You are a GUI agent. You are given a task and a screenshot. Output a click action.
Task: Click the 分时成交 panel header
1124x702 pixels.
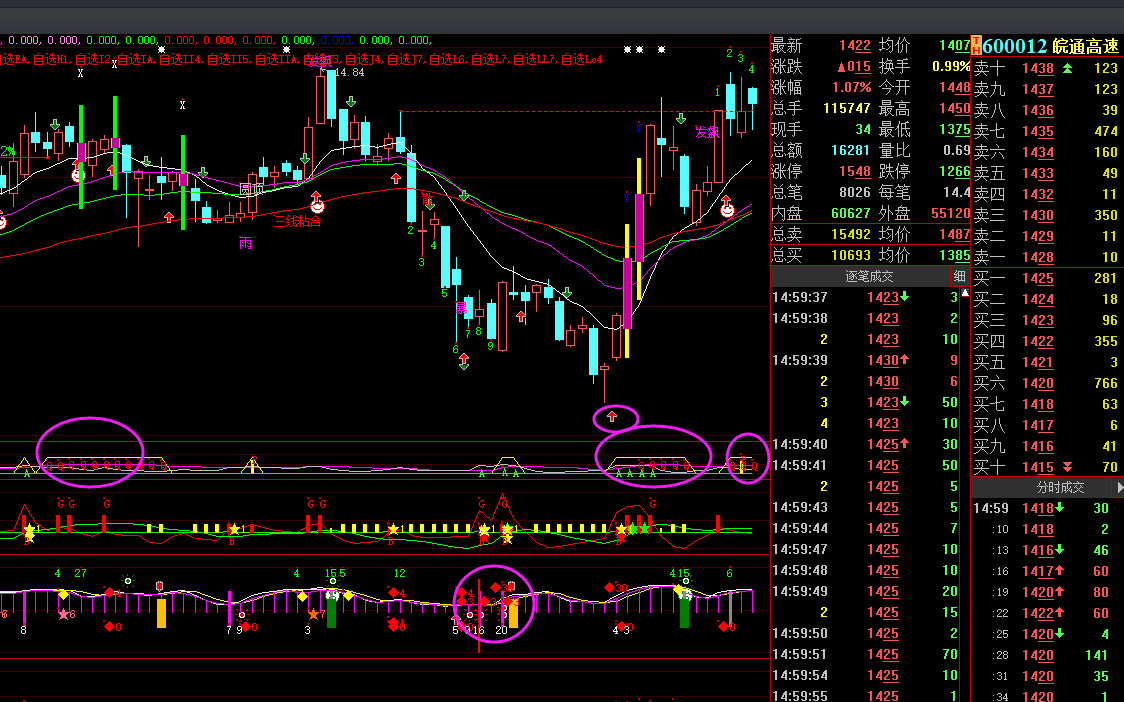pyautogui.click(x=1060, y=488)
